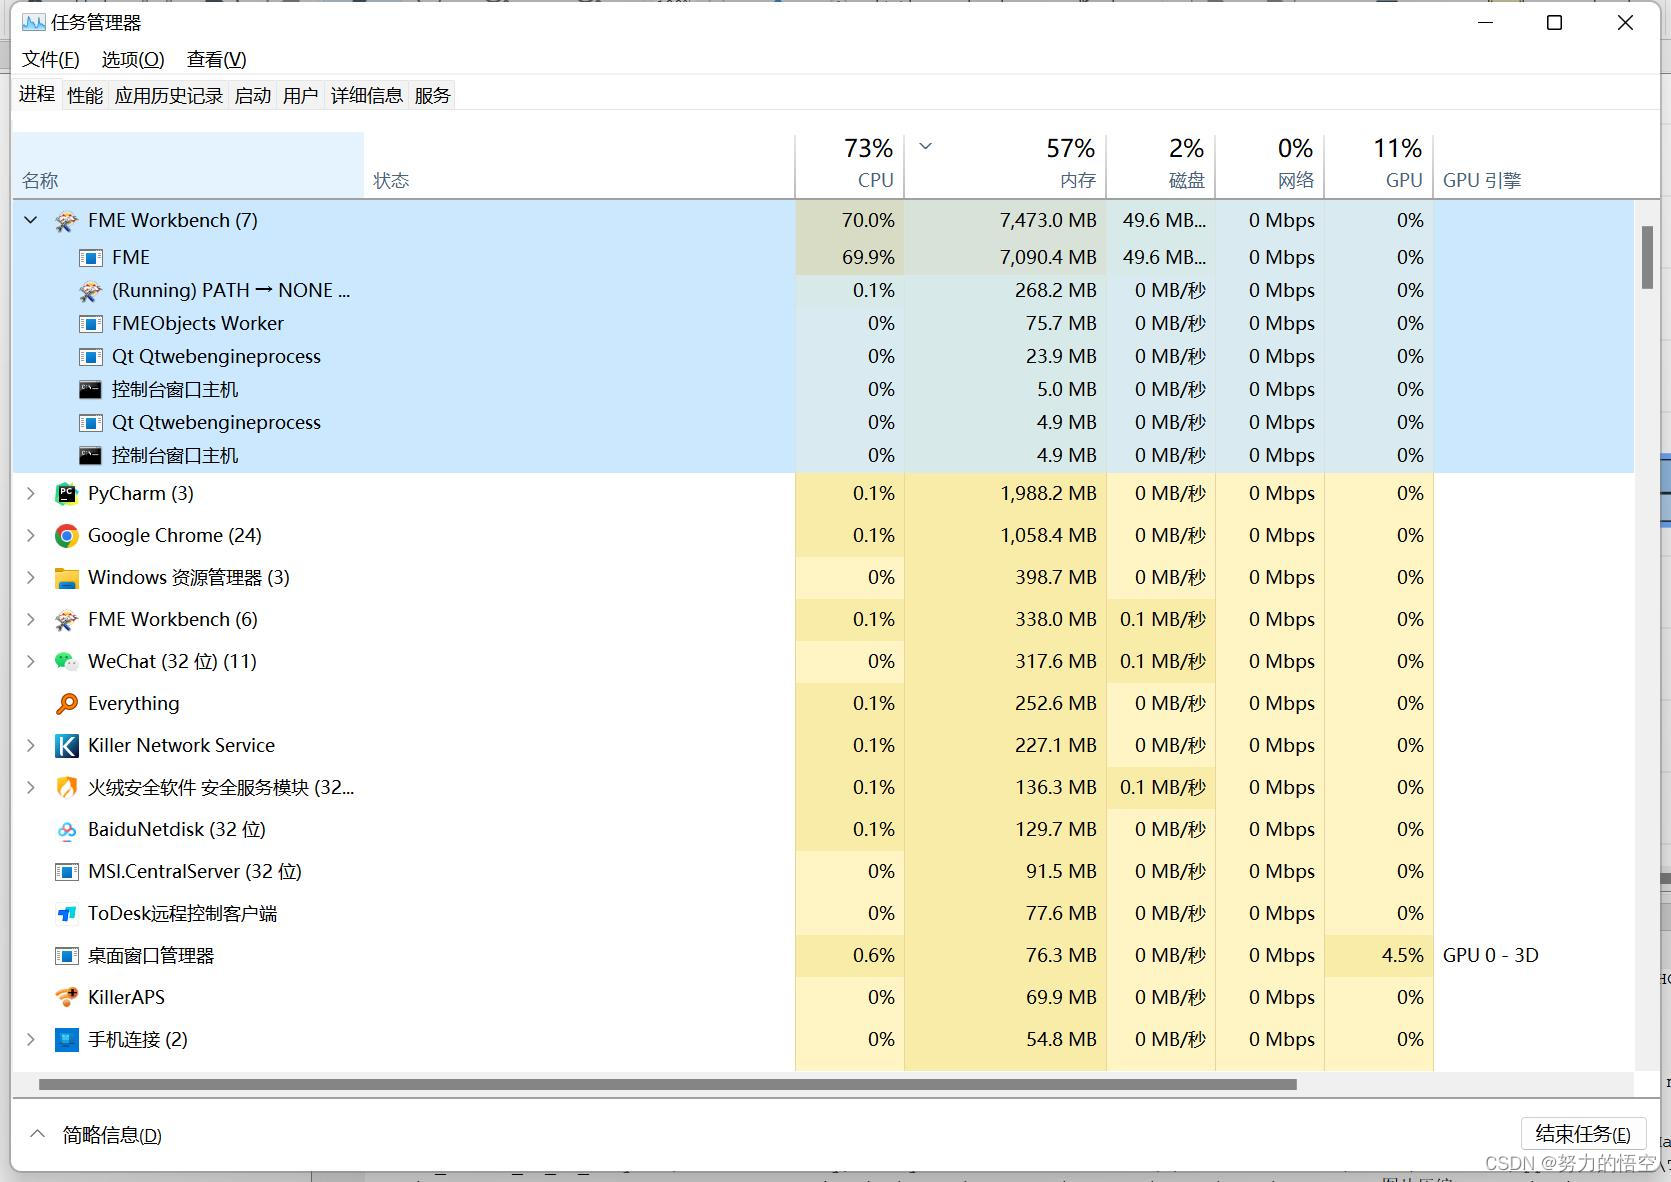The height and width of the screenshot is (1182, 1671).
Task: Click the Windows 资源管理器 folder icon
Action: 66,578
